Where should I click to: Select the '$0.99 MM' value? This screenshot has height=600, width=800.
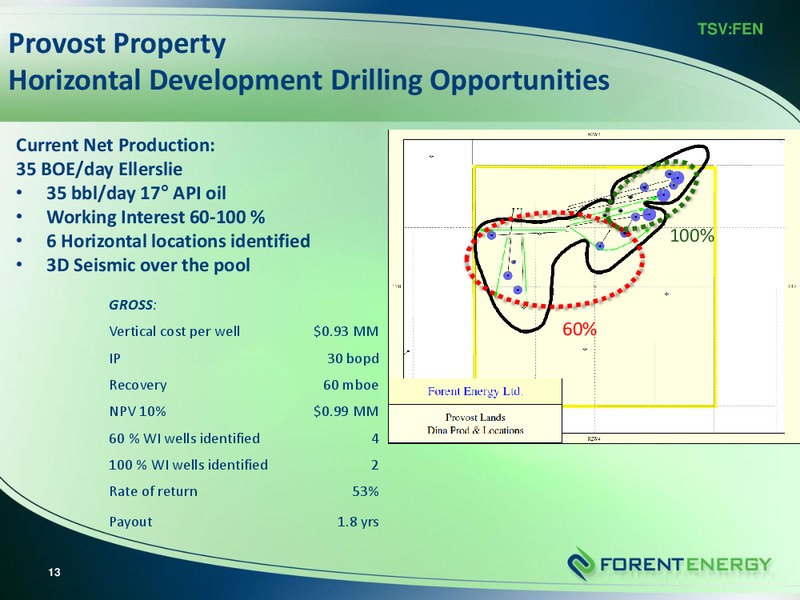pos(346,411)
